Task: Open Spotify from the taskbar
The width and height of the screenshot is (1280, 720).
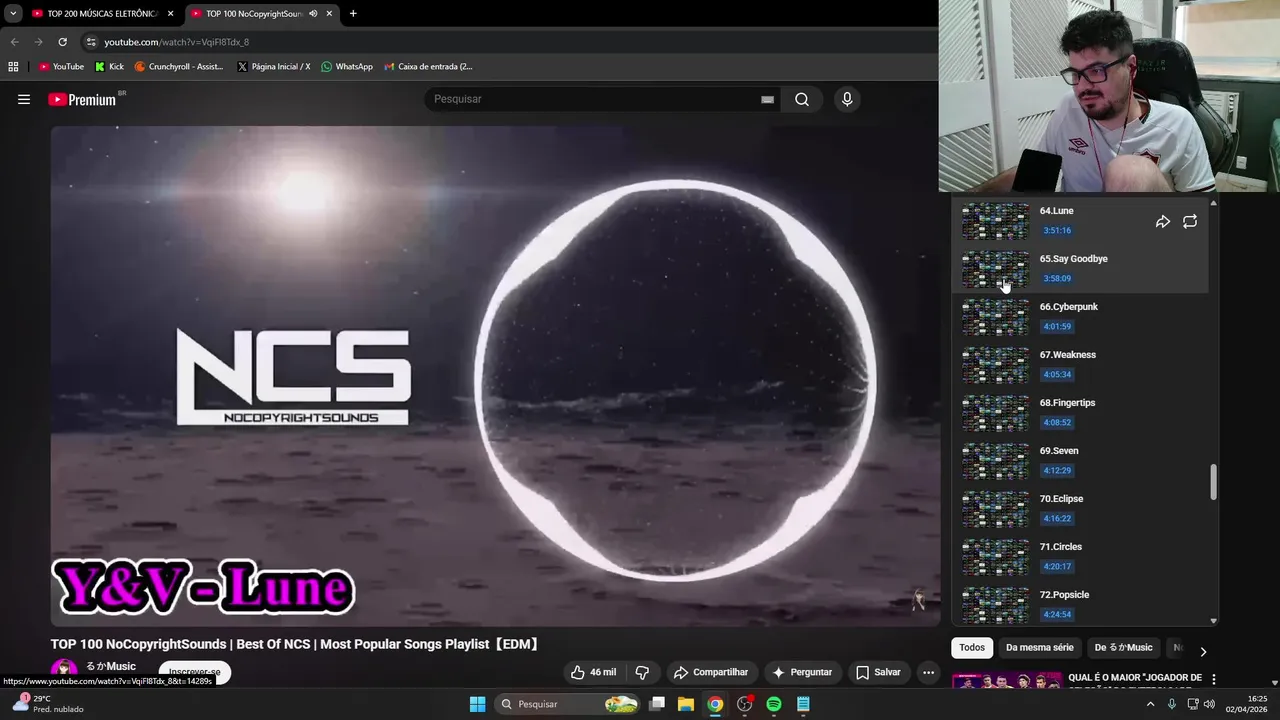Action: 773,704
